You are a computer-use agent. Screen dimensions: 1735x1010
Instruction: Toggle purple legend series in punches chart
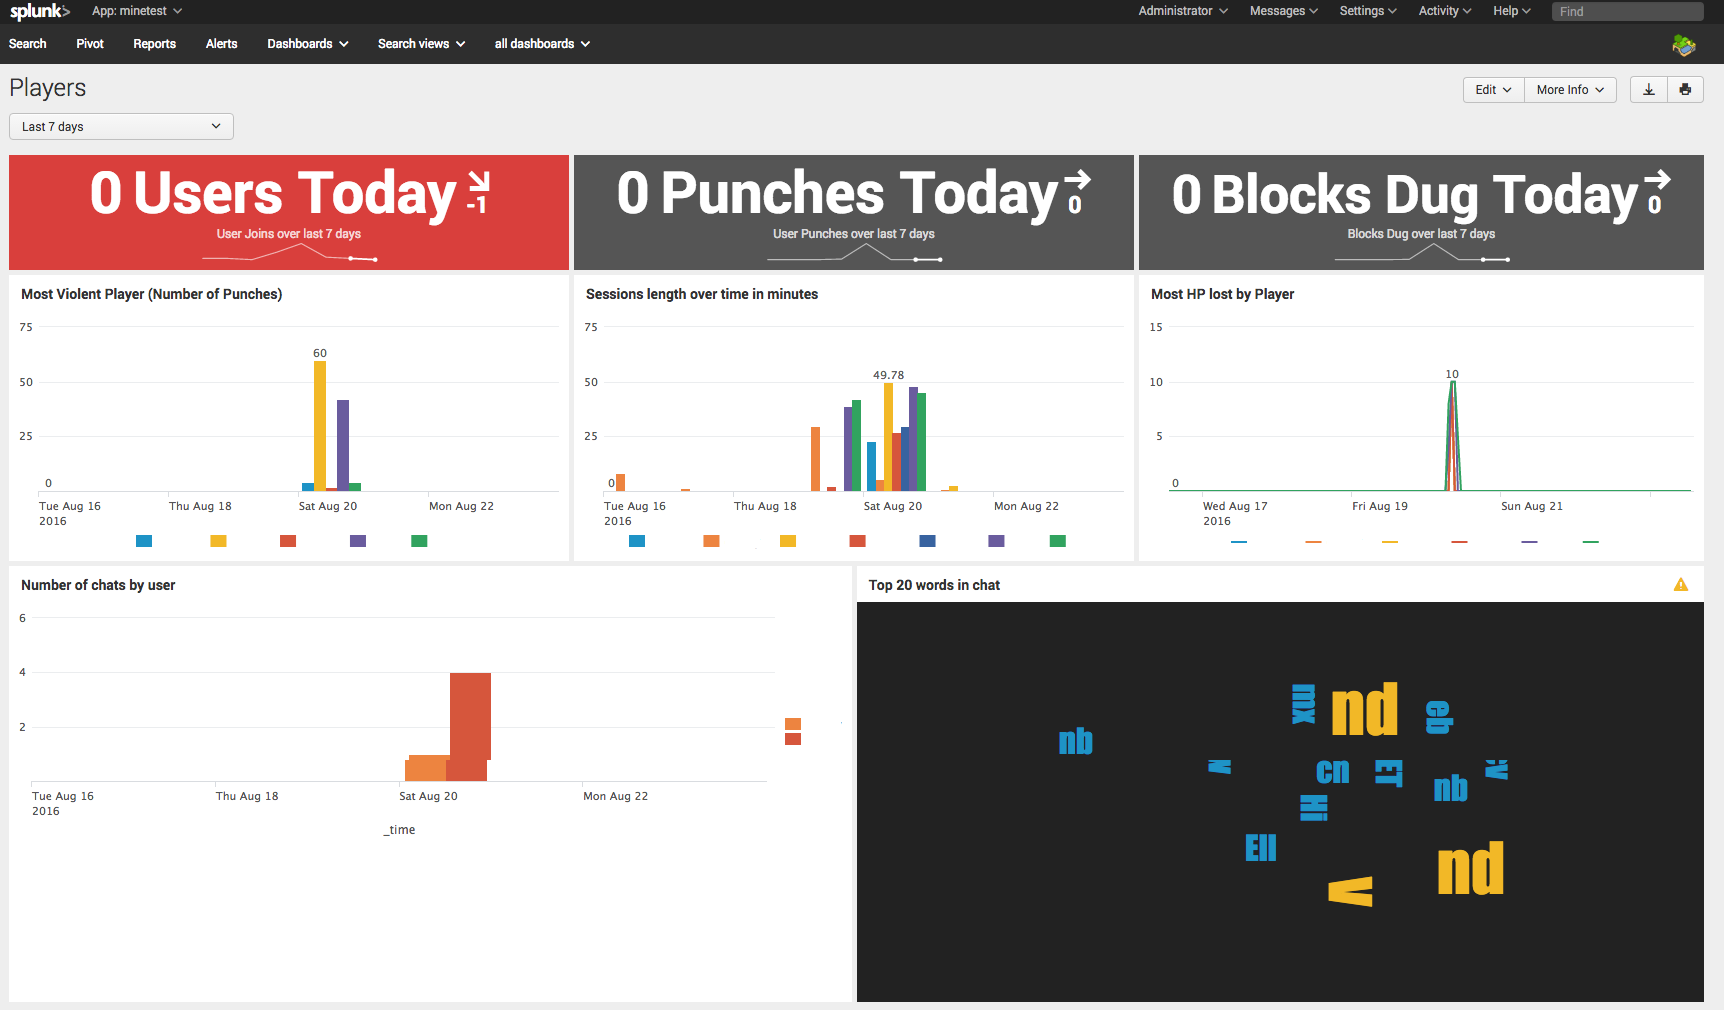pyautogui.click(x=358, y=541)
